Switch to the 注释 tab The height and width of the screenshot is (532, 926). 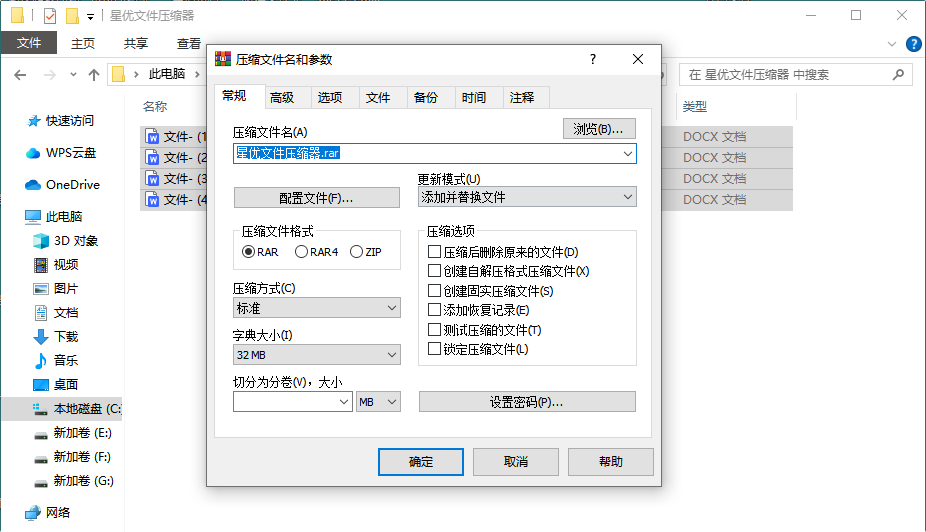pos(521,97)
